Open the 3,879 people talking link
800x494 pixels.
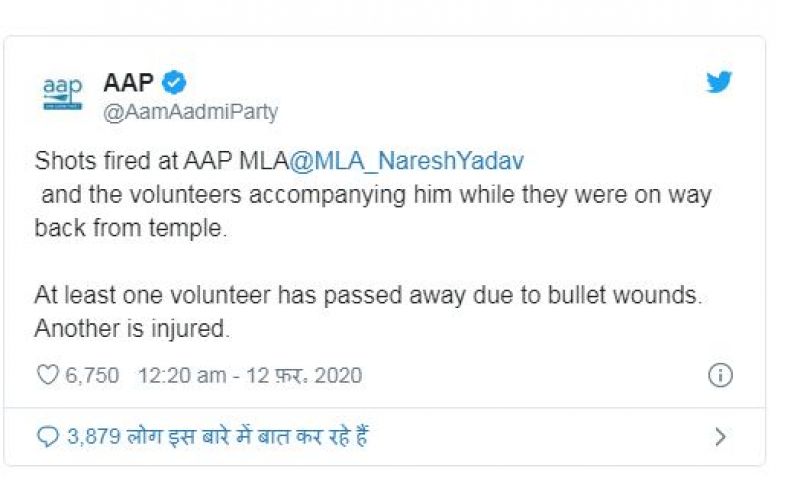217,436
